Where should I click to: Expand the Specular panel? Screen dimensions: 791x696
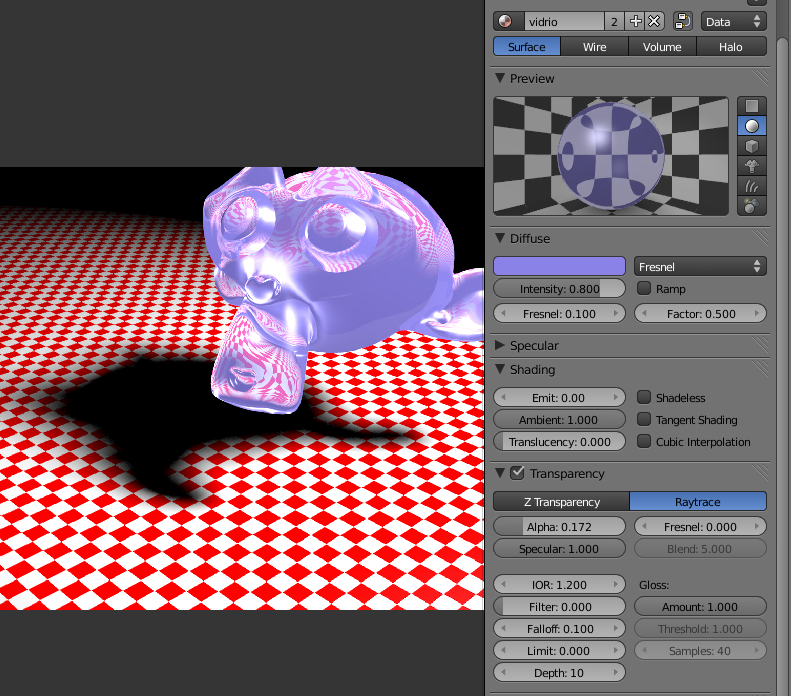pyautogui.click(x=500, y=345)
